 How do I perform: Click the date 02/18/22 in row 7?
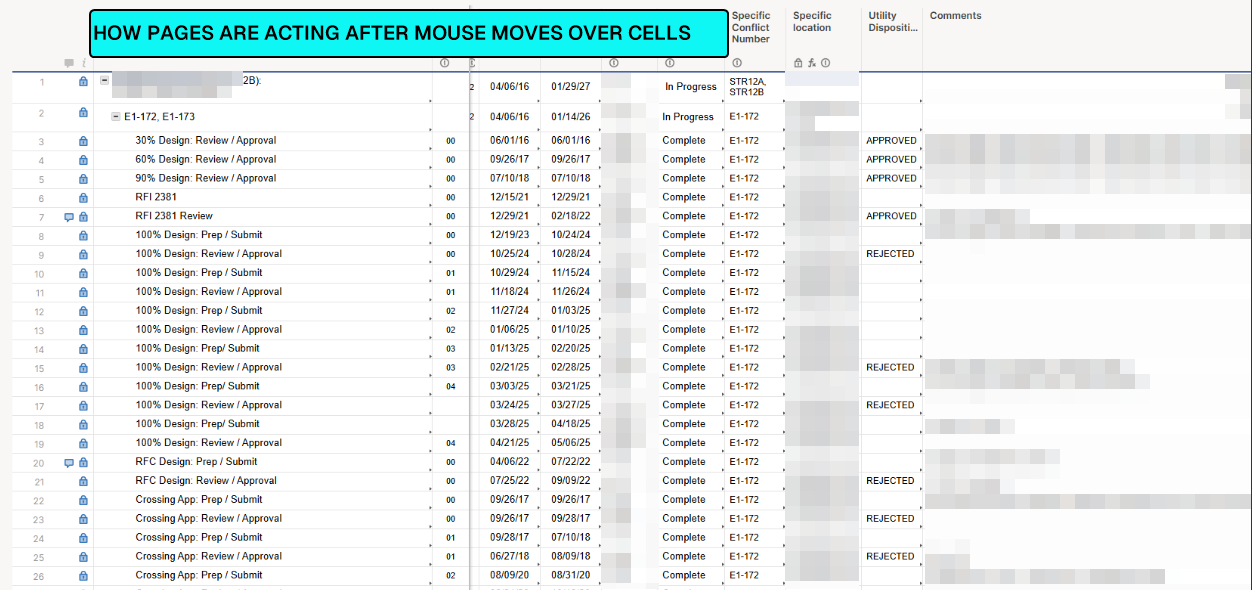point(571,216)
